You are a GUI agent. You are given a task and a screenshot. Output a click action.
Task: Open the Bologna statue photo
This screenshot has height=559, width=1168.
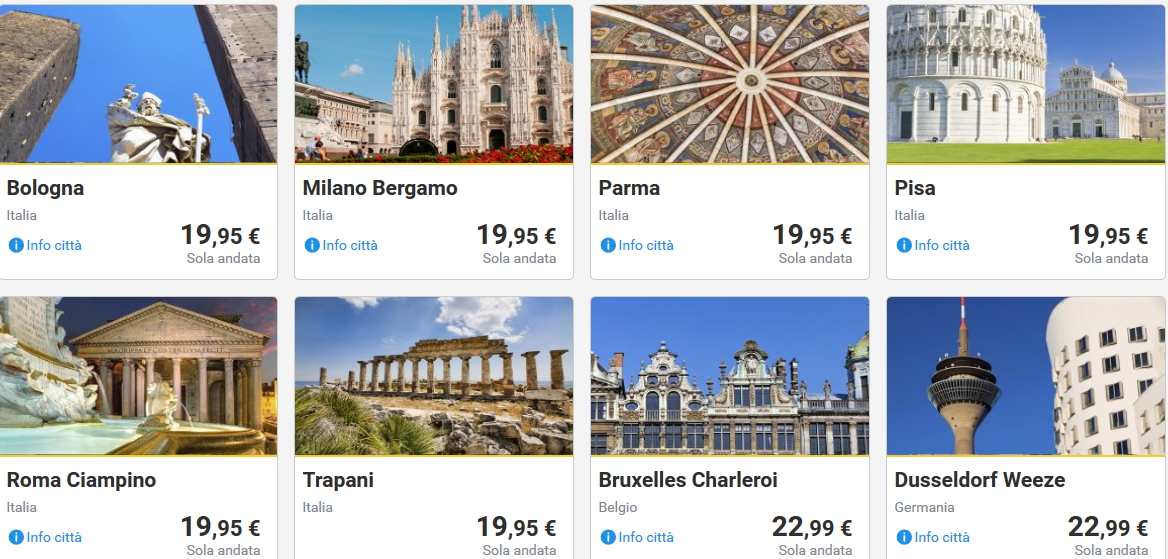pos(138,84)
